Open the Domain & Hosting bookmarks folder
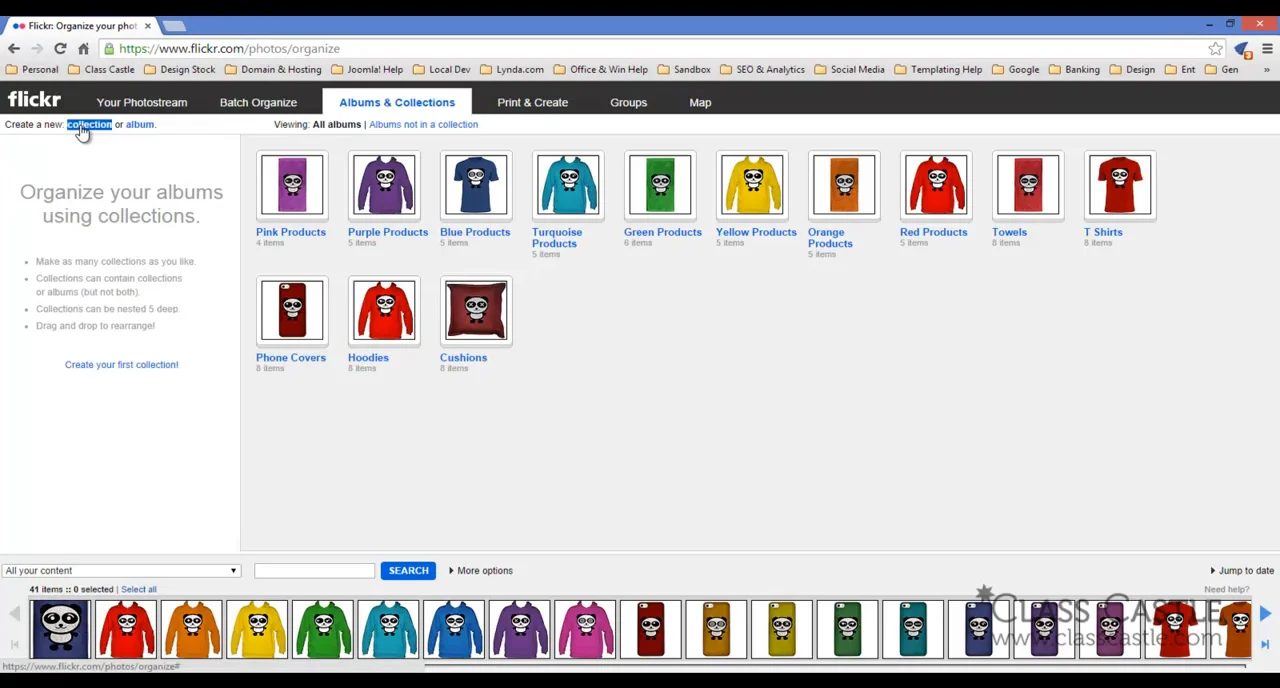Screen dimensions: 1280x688 (273, 69)
